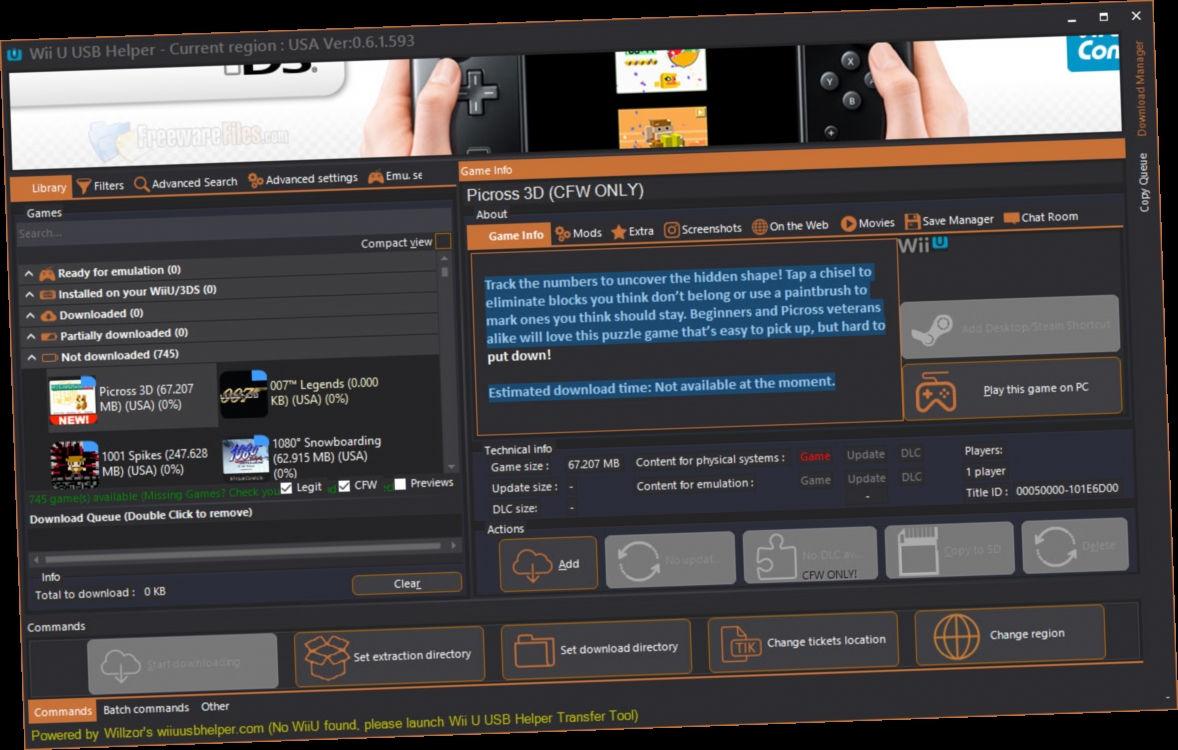Switch to bottom Commands tab
Image resolution: width=1178 pixels, height=750 pixels.
[x=62, y=711]
